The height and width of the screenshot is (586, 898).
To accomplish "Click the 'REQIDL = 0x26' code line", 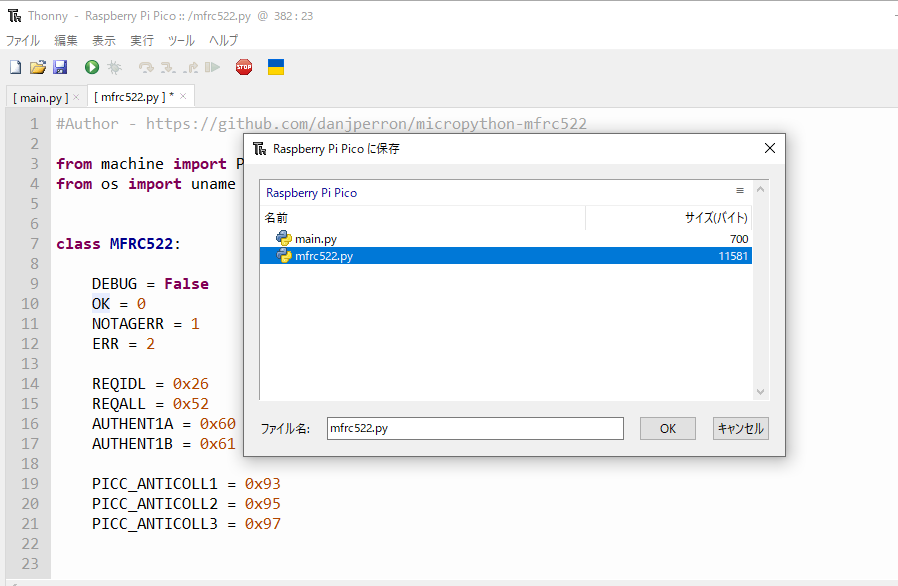I will click(x=150, y=384).
